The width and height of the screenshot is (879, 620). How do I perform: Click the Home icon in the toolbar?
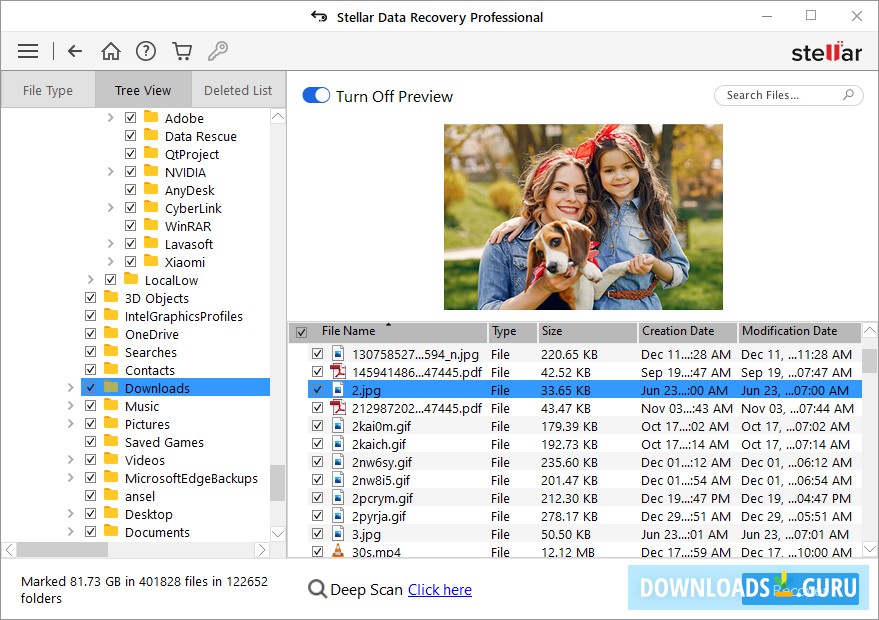pyautogui.click(x=111, y=50)
